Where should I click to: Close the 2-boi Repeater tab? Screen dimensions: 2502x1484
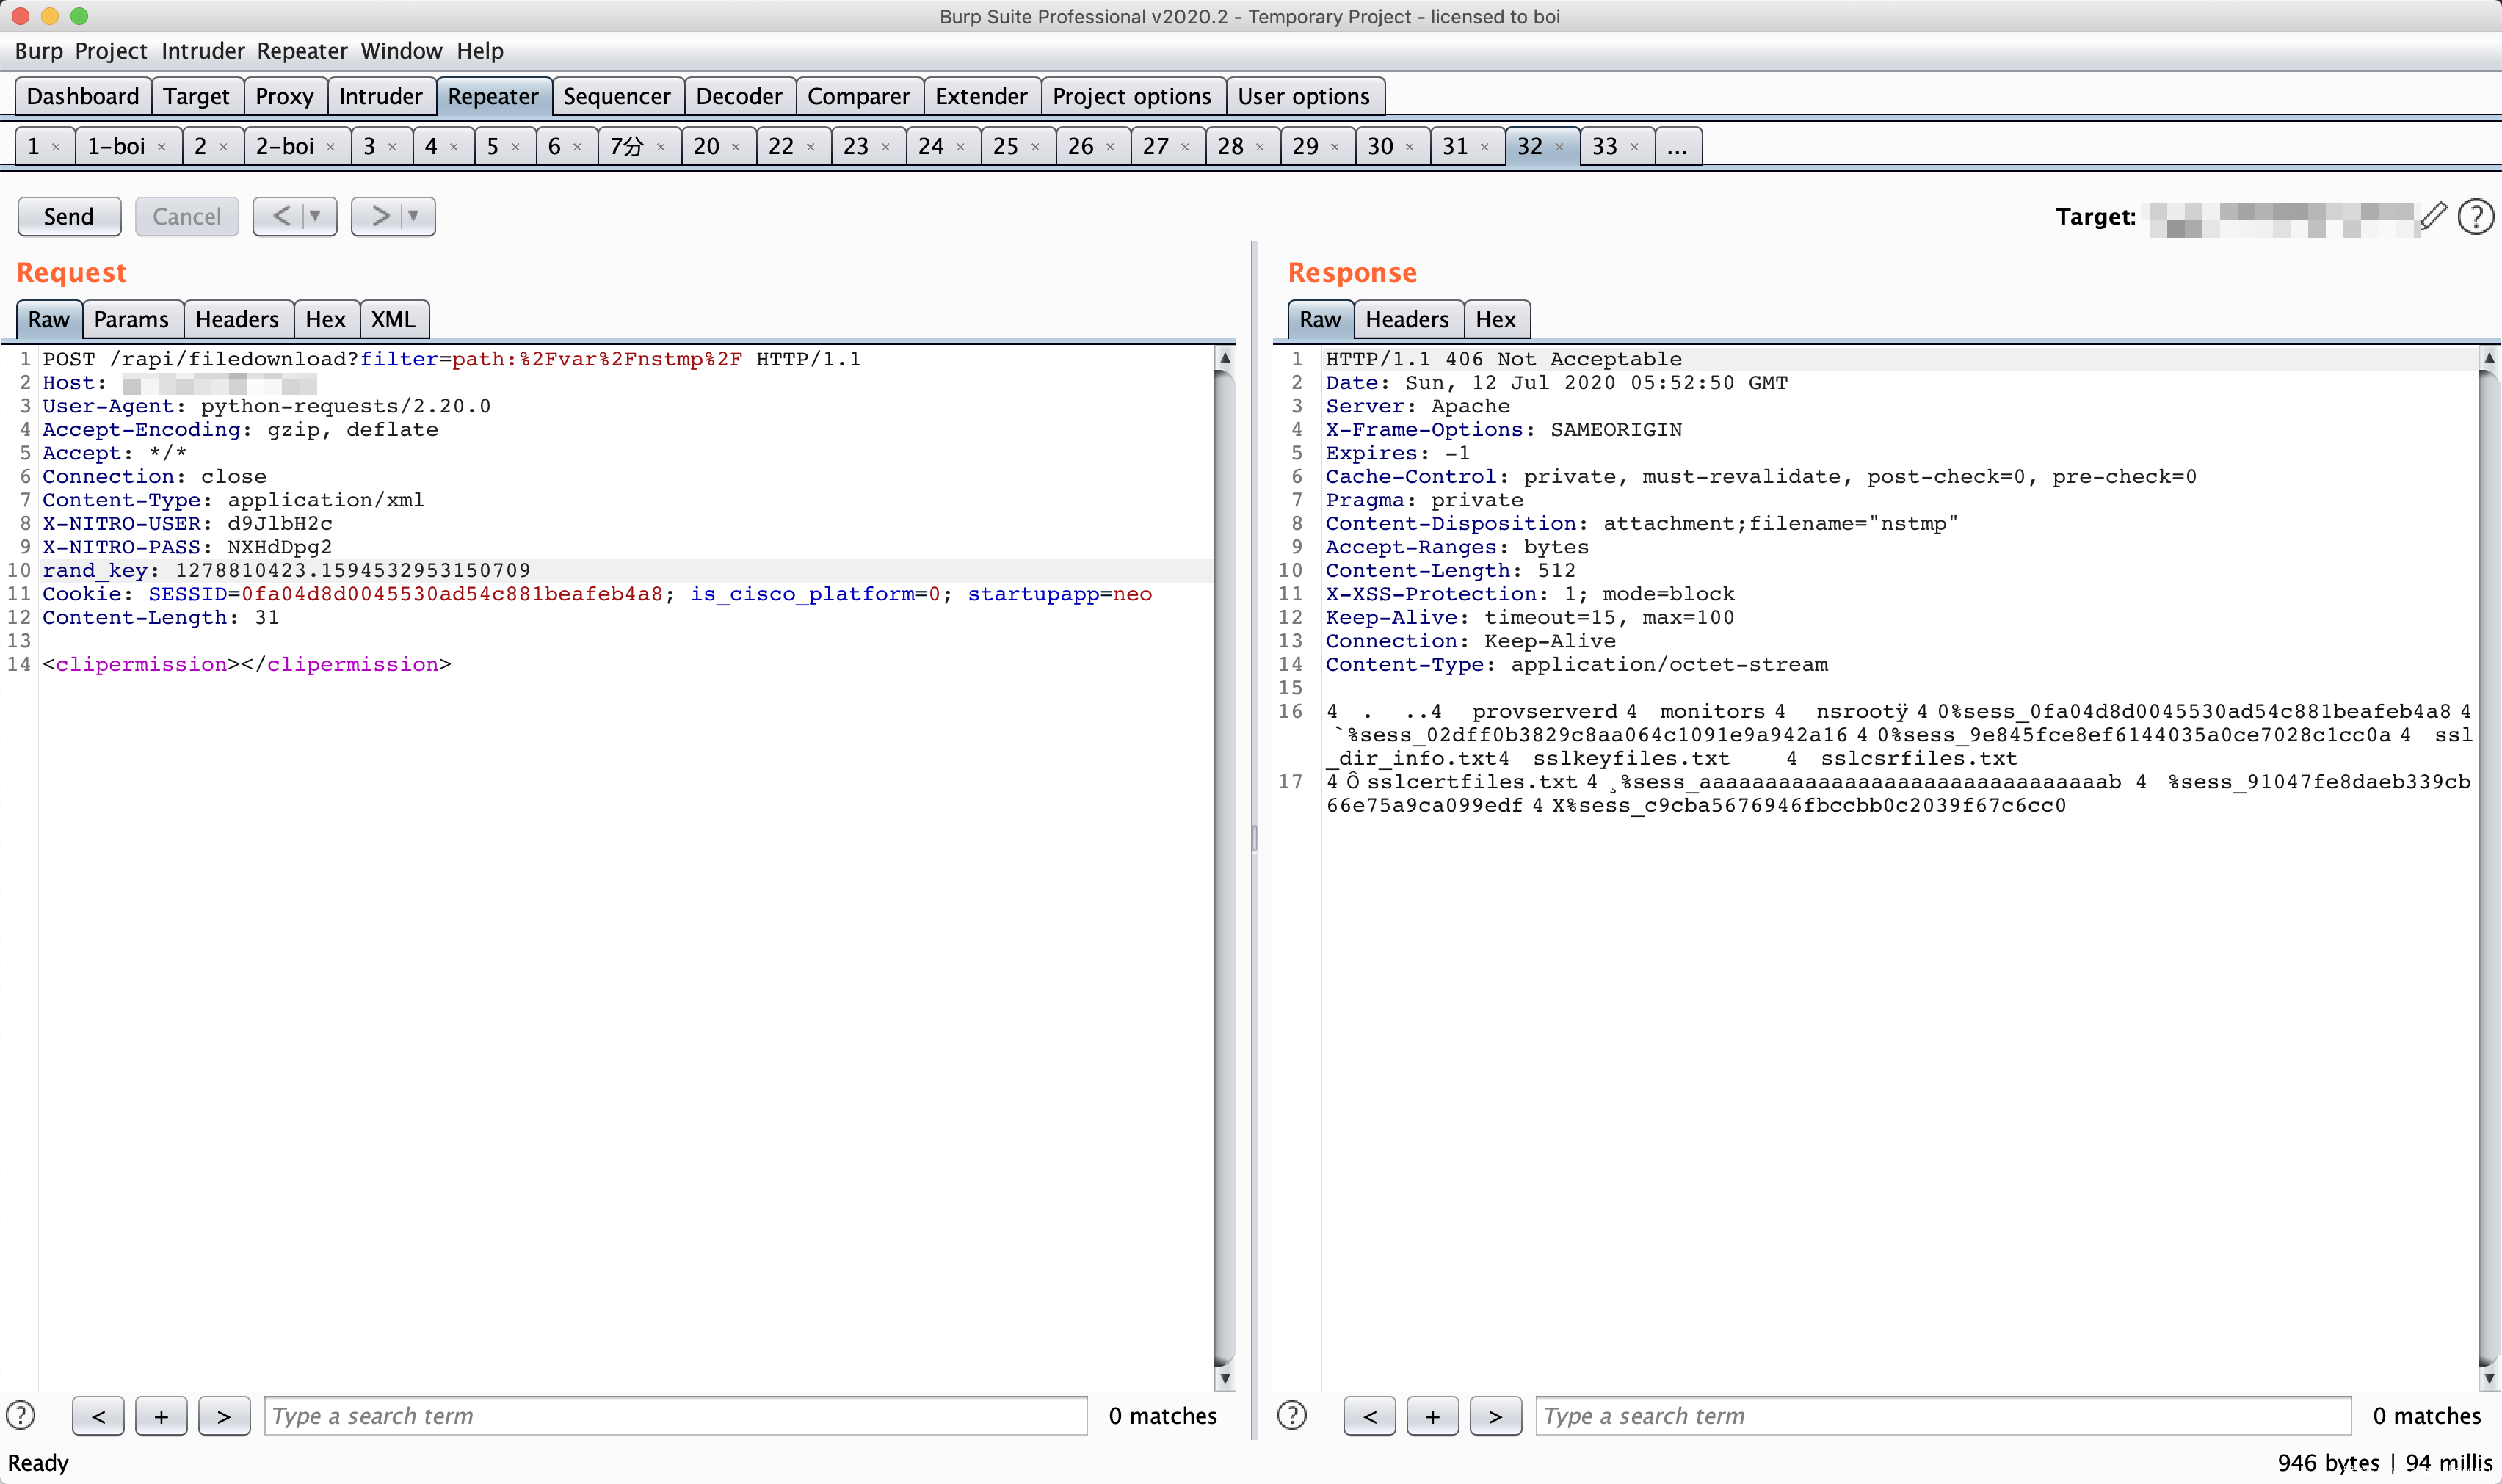[x=330, y=147]
